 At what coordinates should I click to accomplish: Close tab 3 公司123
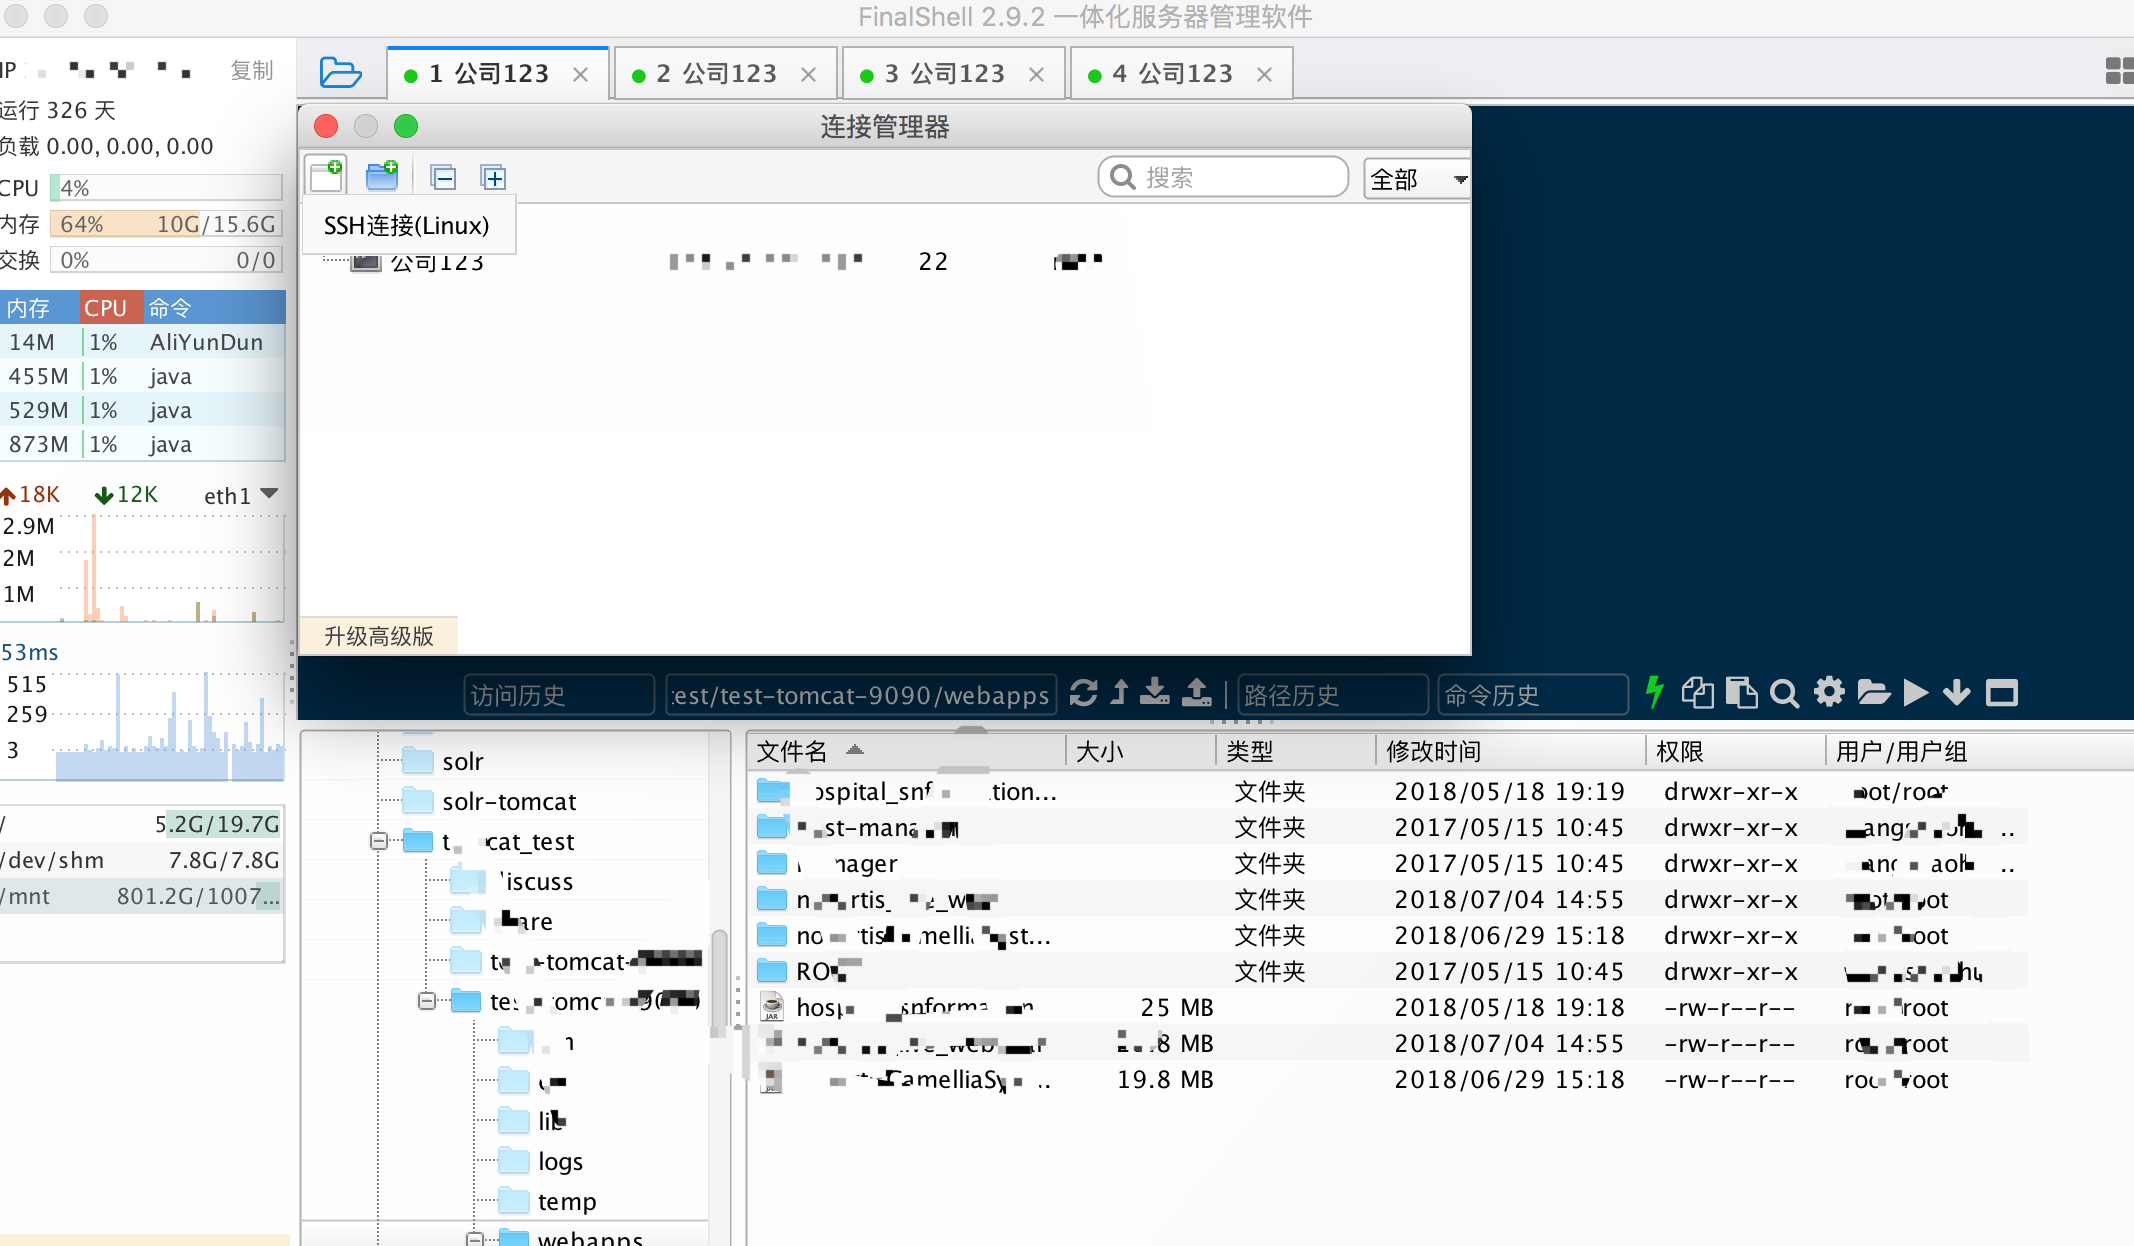[1036, 75]
